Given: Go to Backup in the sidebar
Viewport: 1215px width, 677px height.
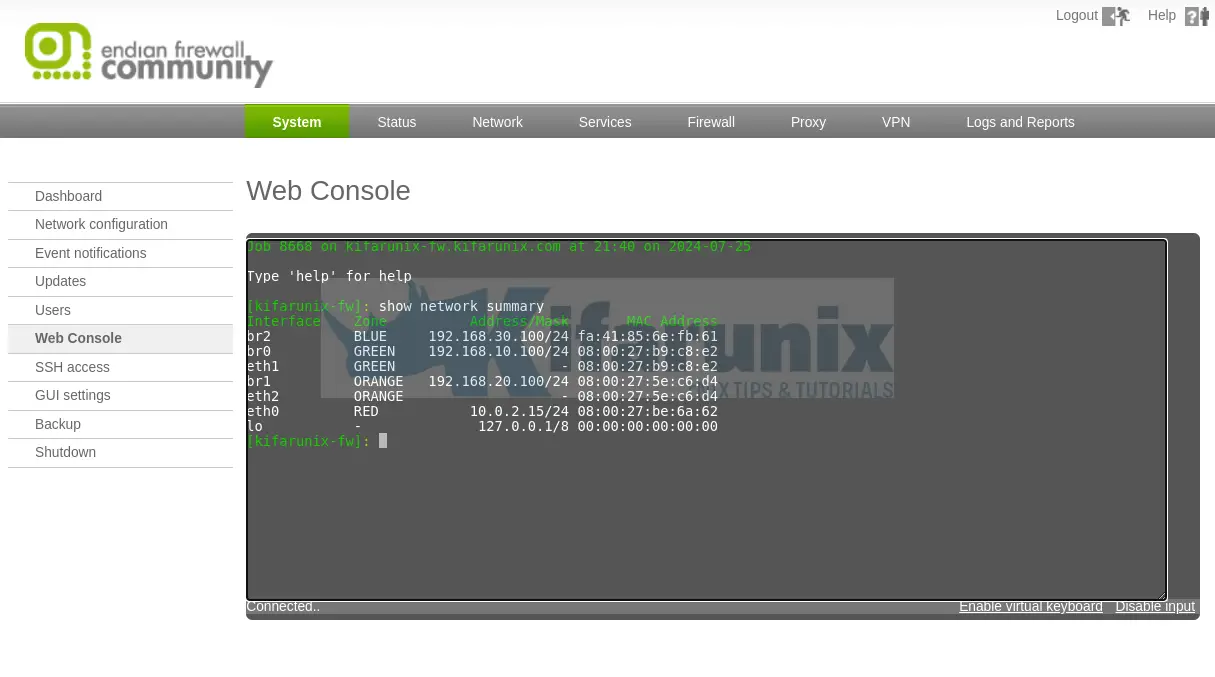Looking at the screenshot, I should click(120, 424).
